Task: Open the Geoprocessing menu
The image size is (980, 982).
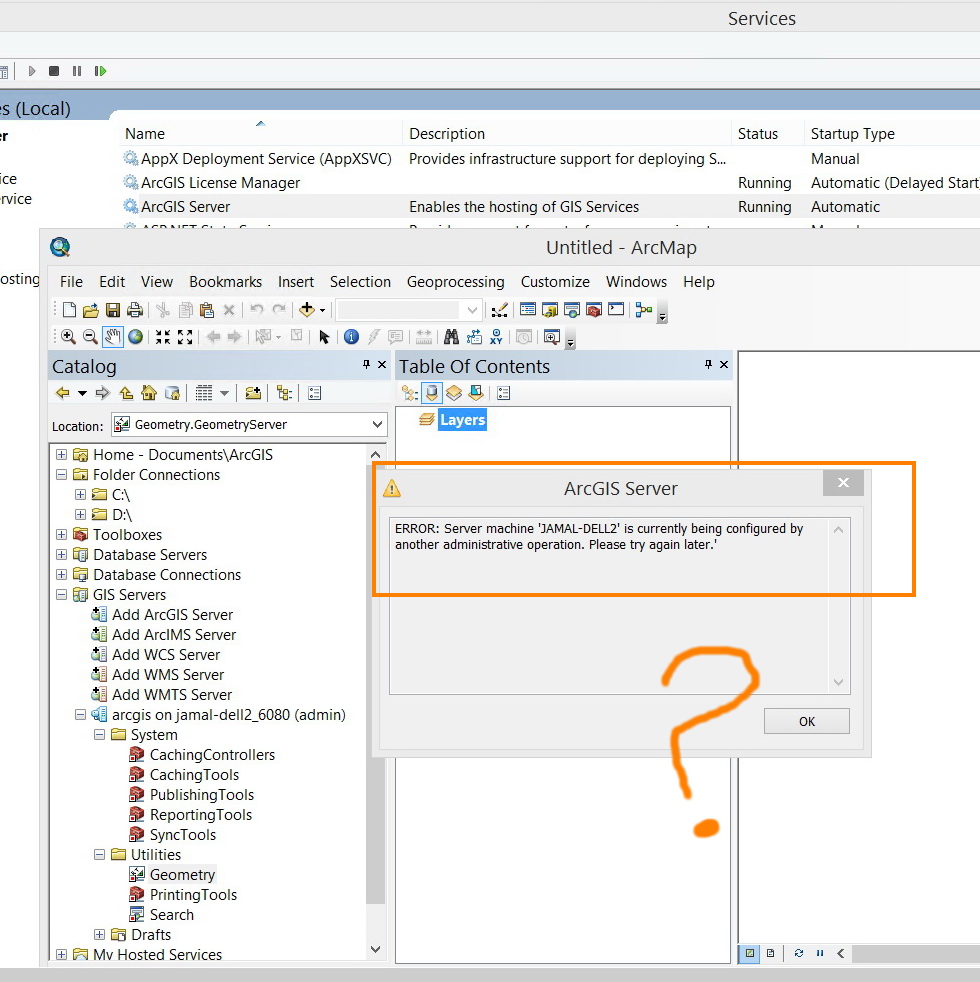Action: coord(455,282)
